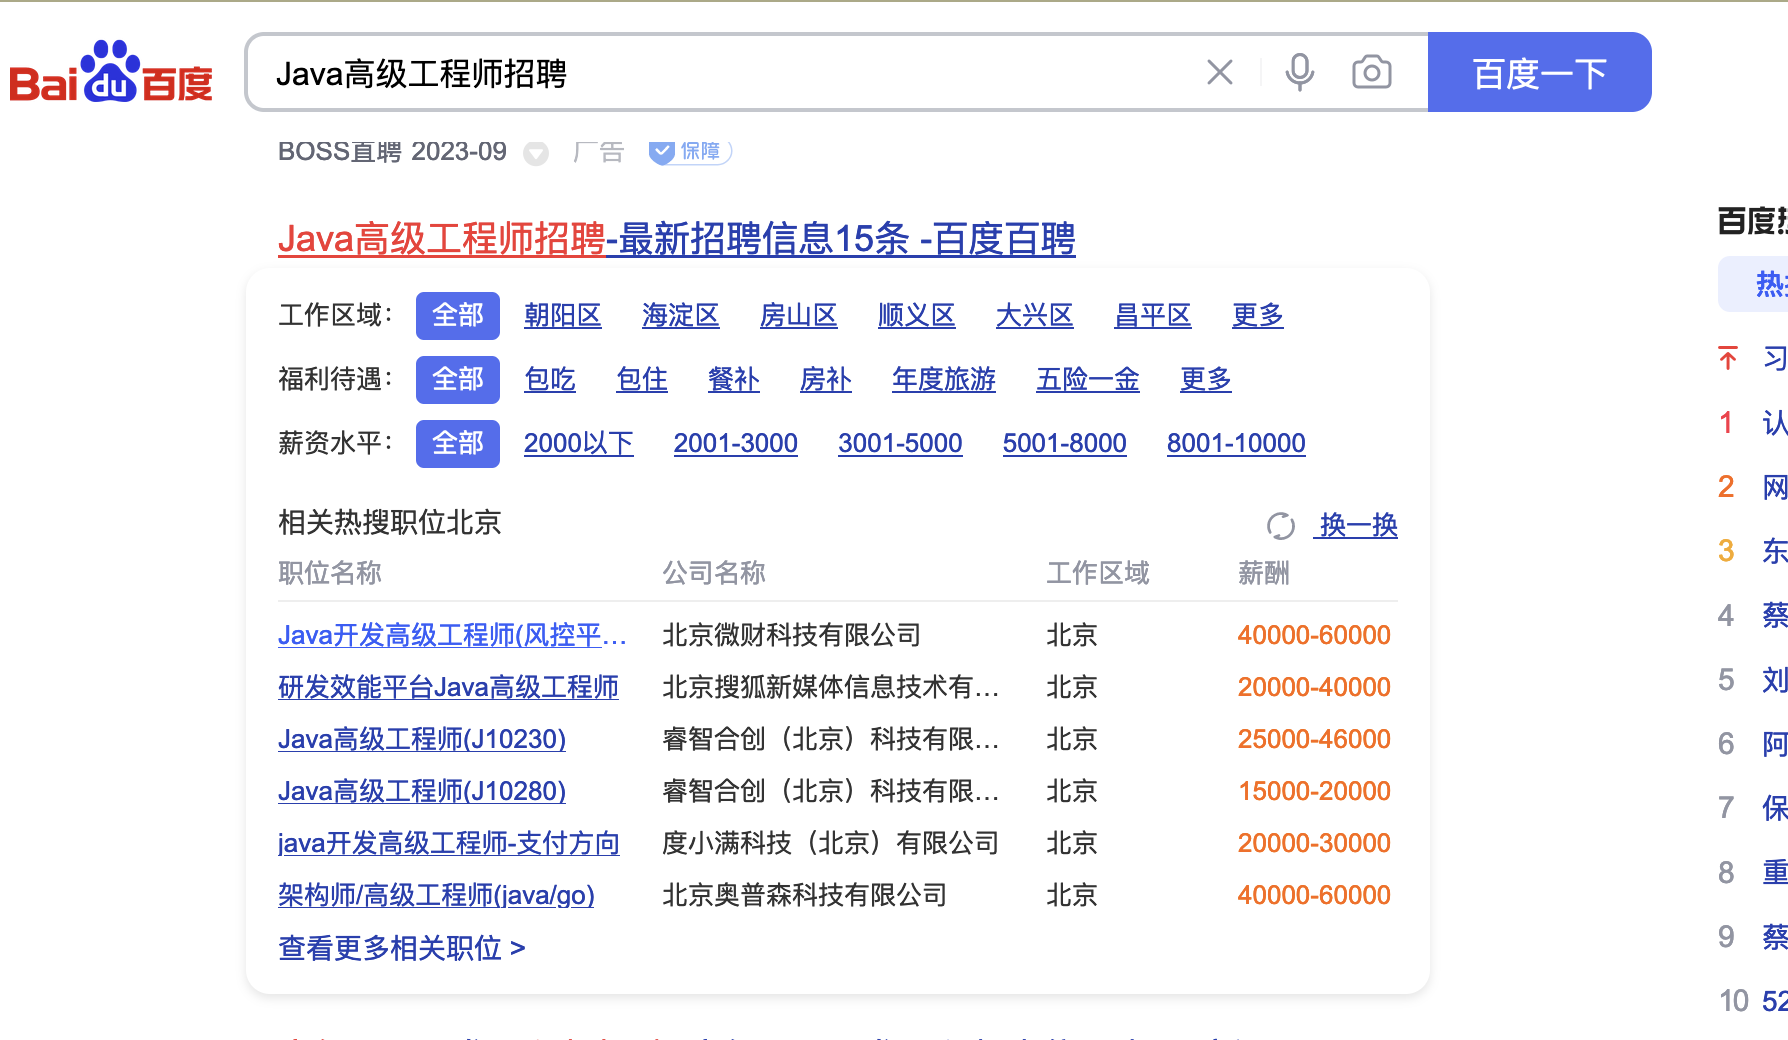This screenshot has width=1788, height=1040.
Task: Open 查看更多相关职位 link
Action: point(401,947)
